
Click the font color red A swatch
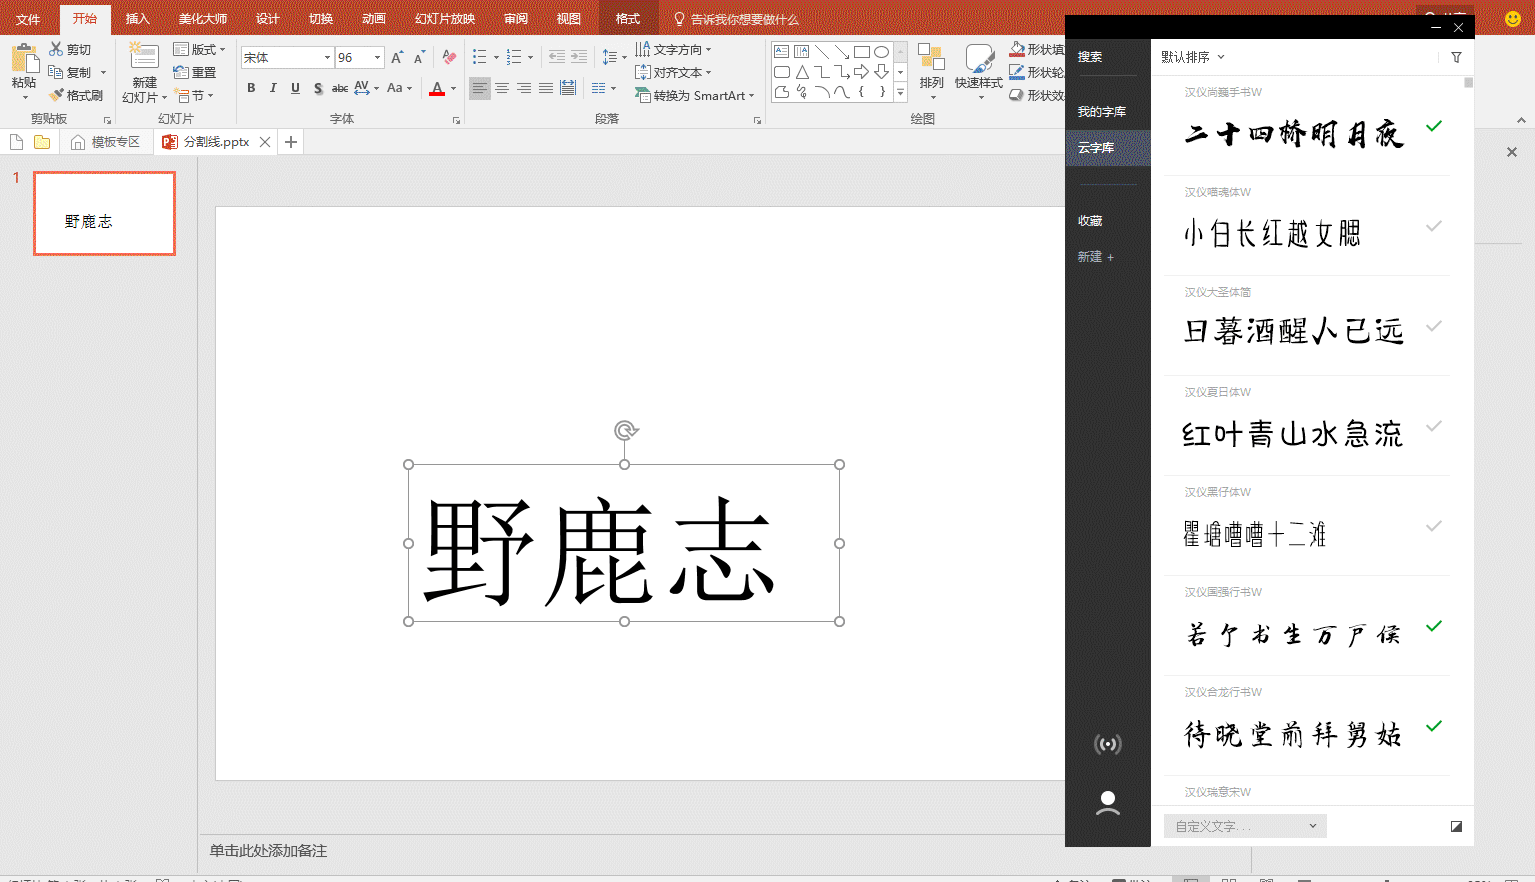(x=437, y=88)
